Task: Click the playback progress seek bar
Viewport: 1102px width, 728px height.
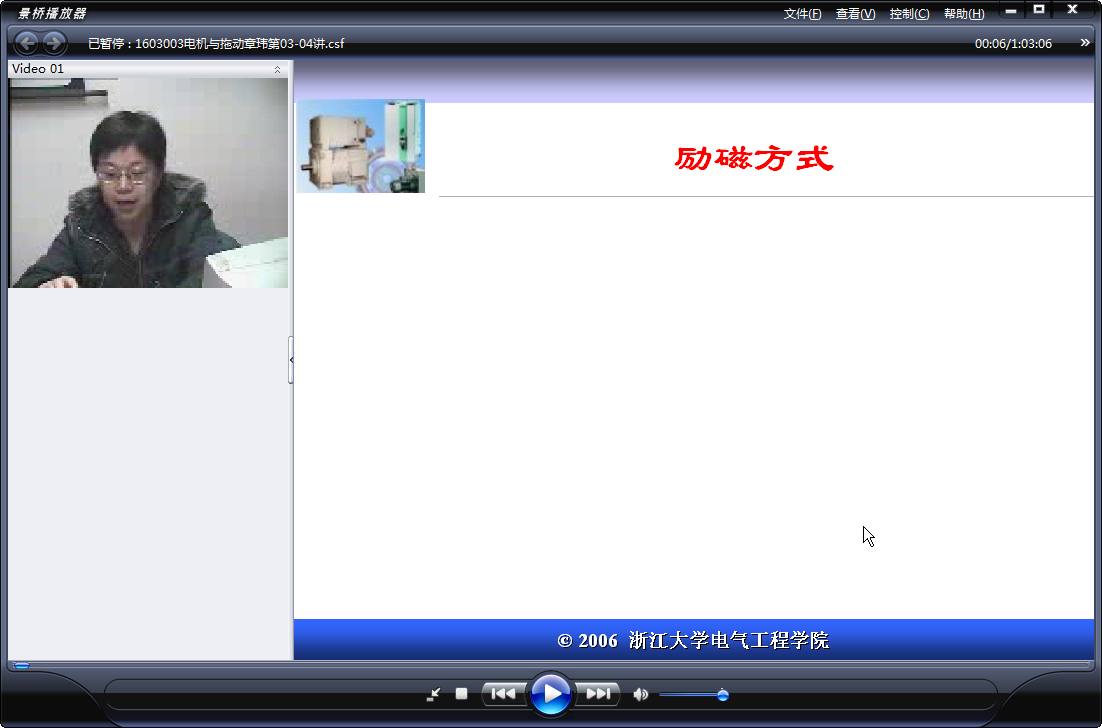Action: [551, 664]
